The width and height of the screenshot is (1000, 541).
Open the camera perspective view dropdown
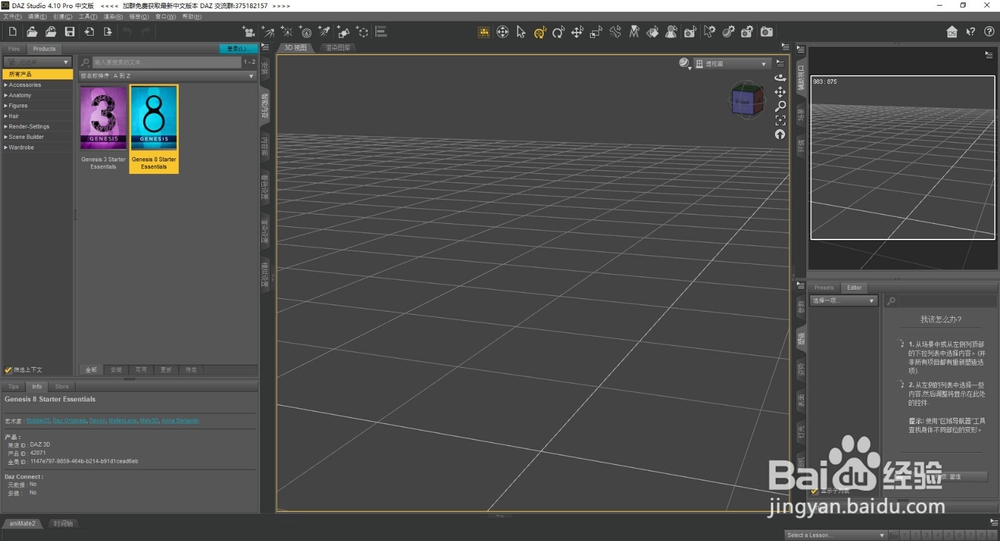point(732,64)
